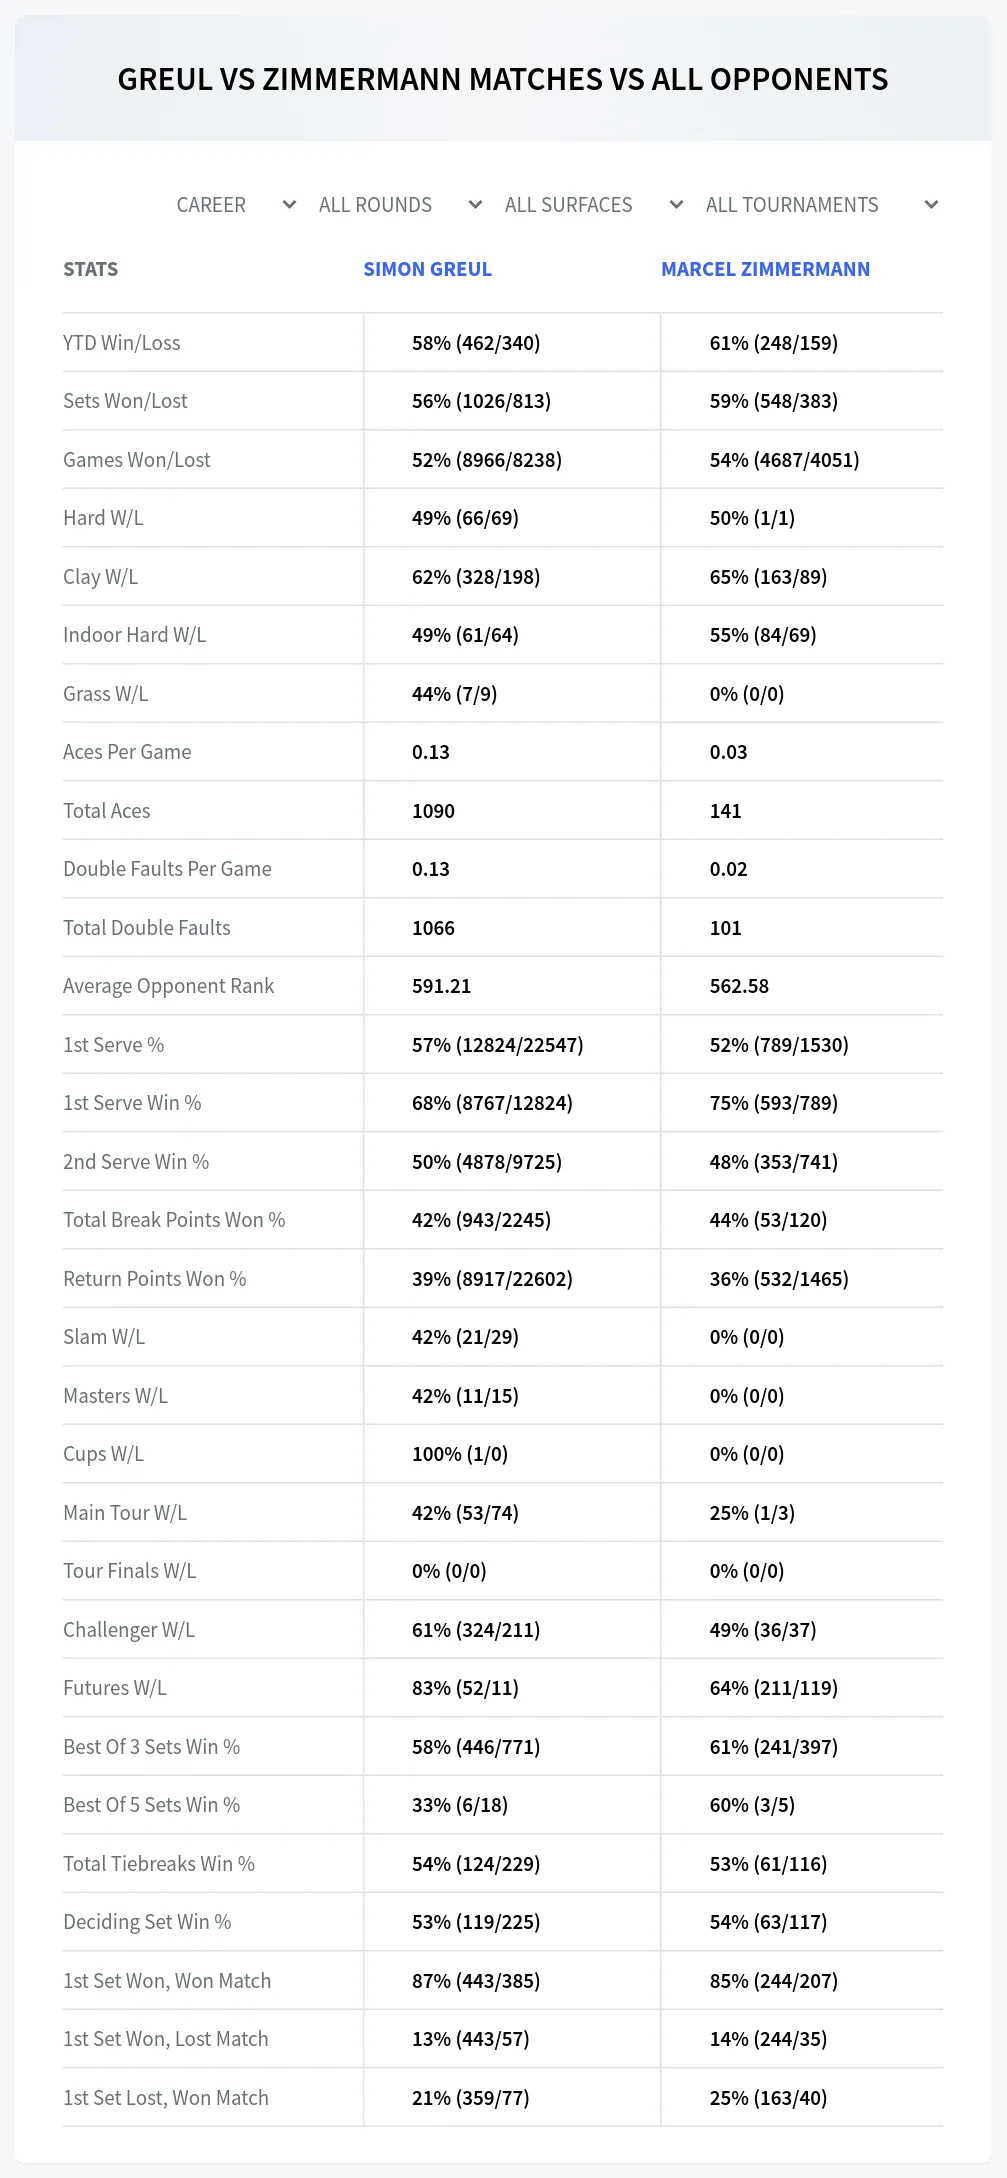Select the YTD Win/Loss row label

click(122, 343)
